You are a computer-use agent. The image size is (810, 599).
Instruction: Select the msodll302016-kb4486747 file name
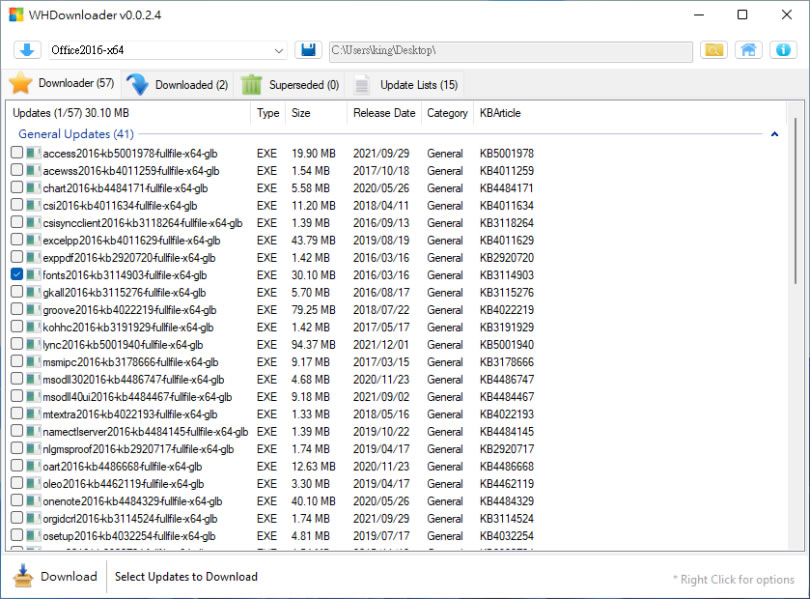[x=133, y=380]
